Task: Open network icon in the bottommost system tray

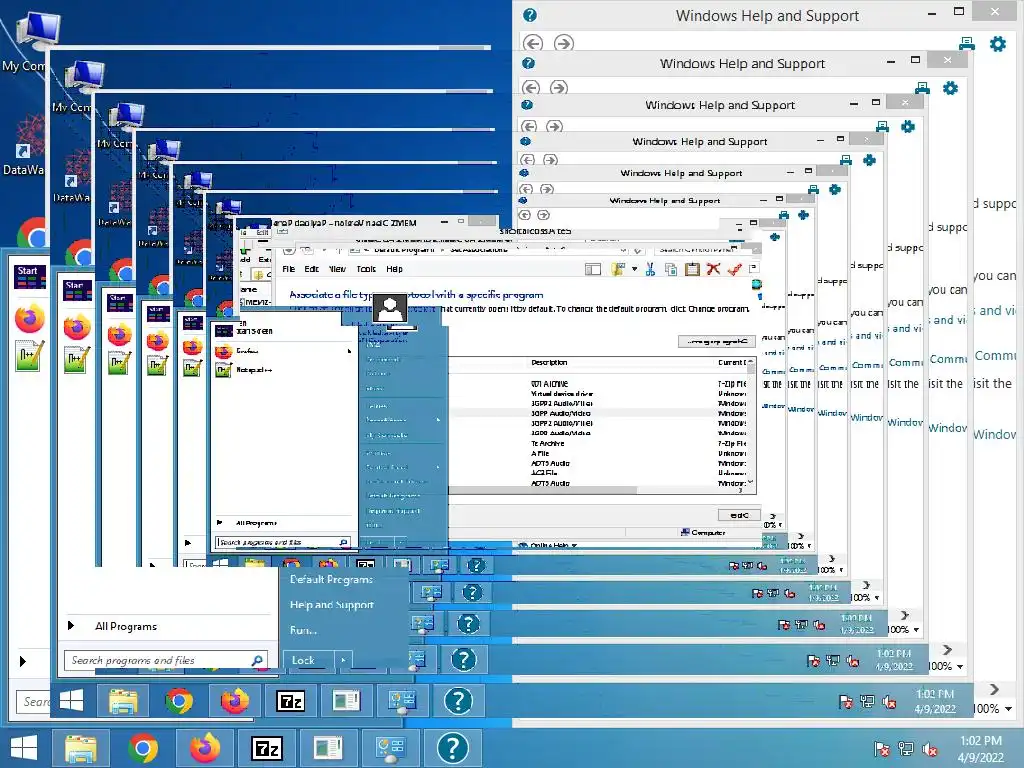Action: click(906, 749)
